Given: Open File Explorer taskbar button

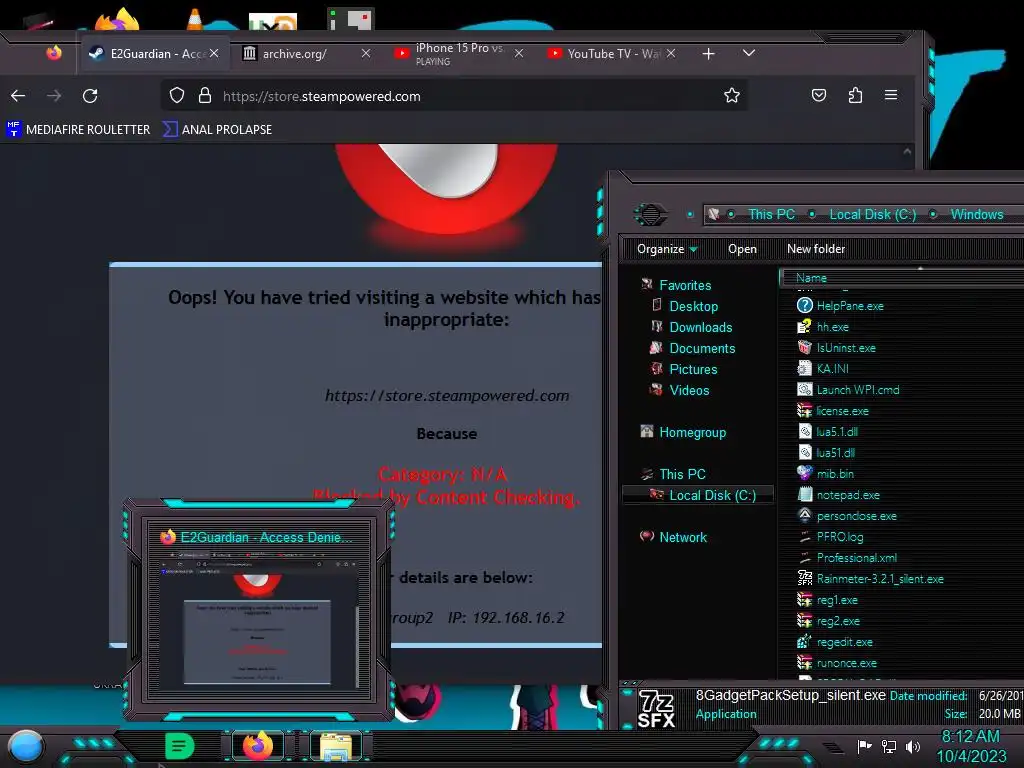Looking at the screenshot, I should click(336, 747).
